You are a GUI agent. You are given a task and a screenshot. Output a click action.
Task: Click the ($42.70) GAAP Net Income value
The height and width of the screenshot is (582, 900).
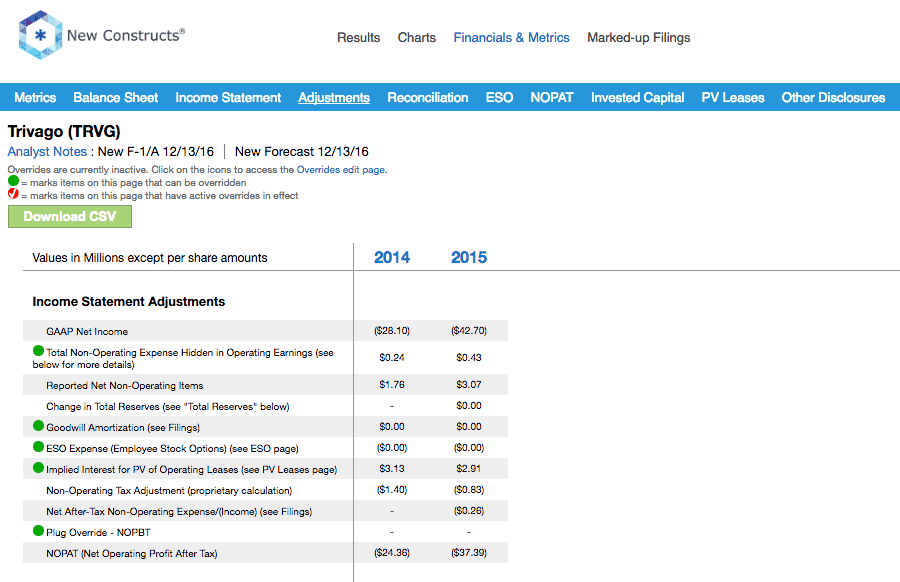(469, 331)
